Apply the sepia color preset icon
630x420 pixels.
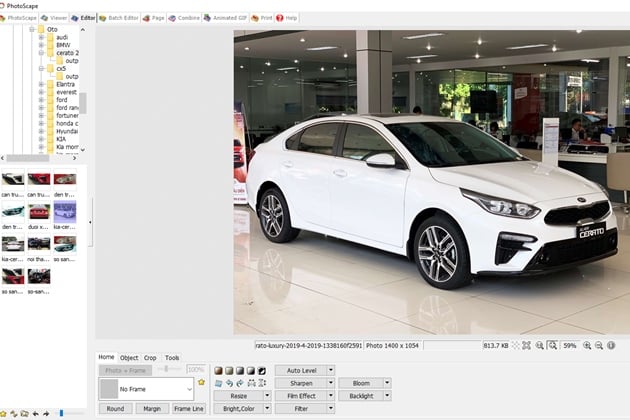[x=218, y=370]
